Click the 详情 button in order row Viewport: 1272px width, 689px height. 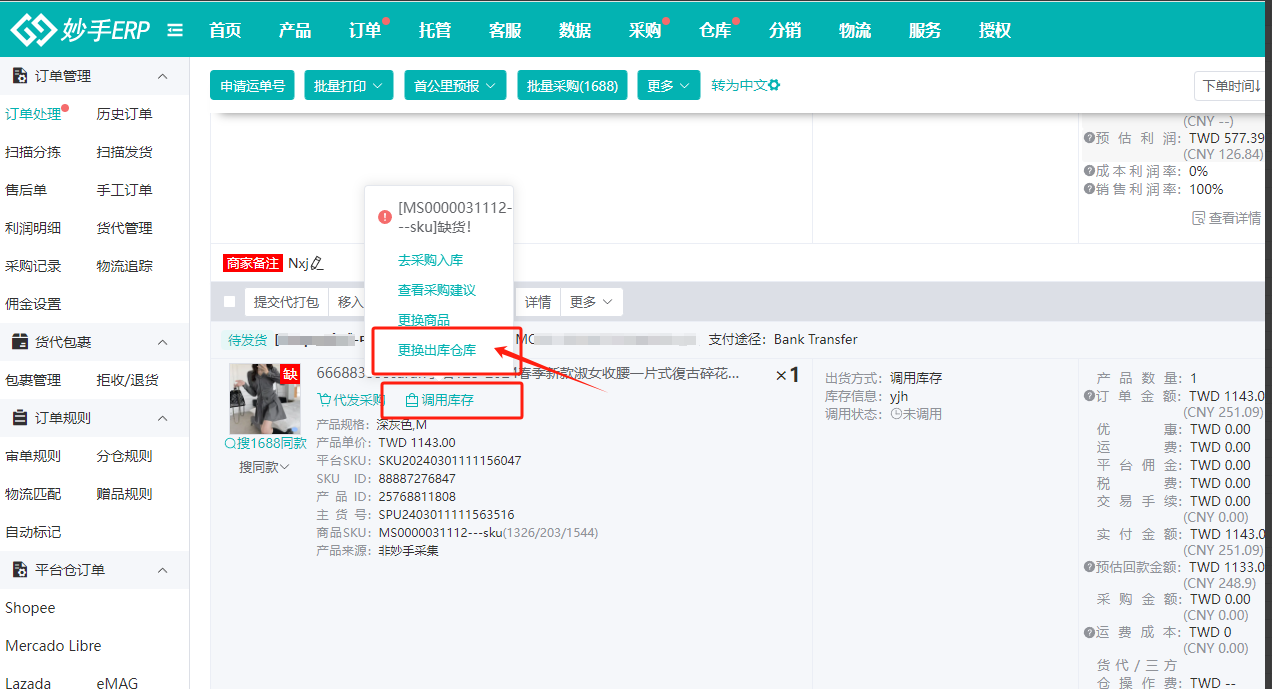click(x=538, y=302)
